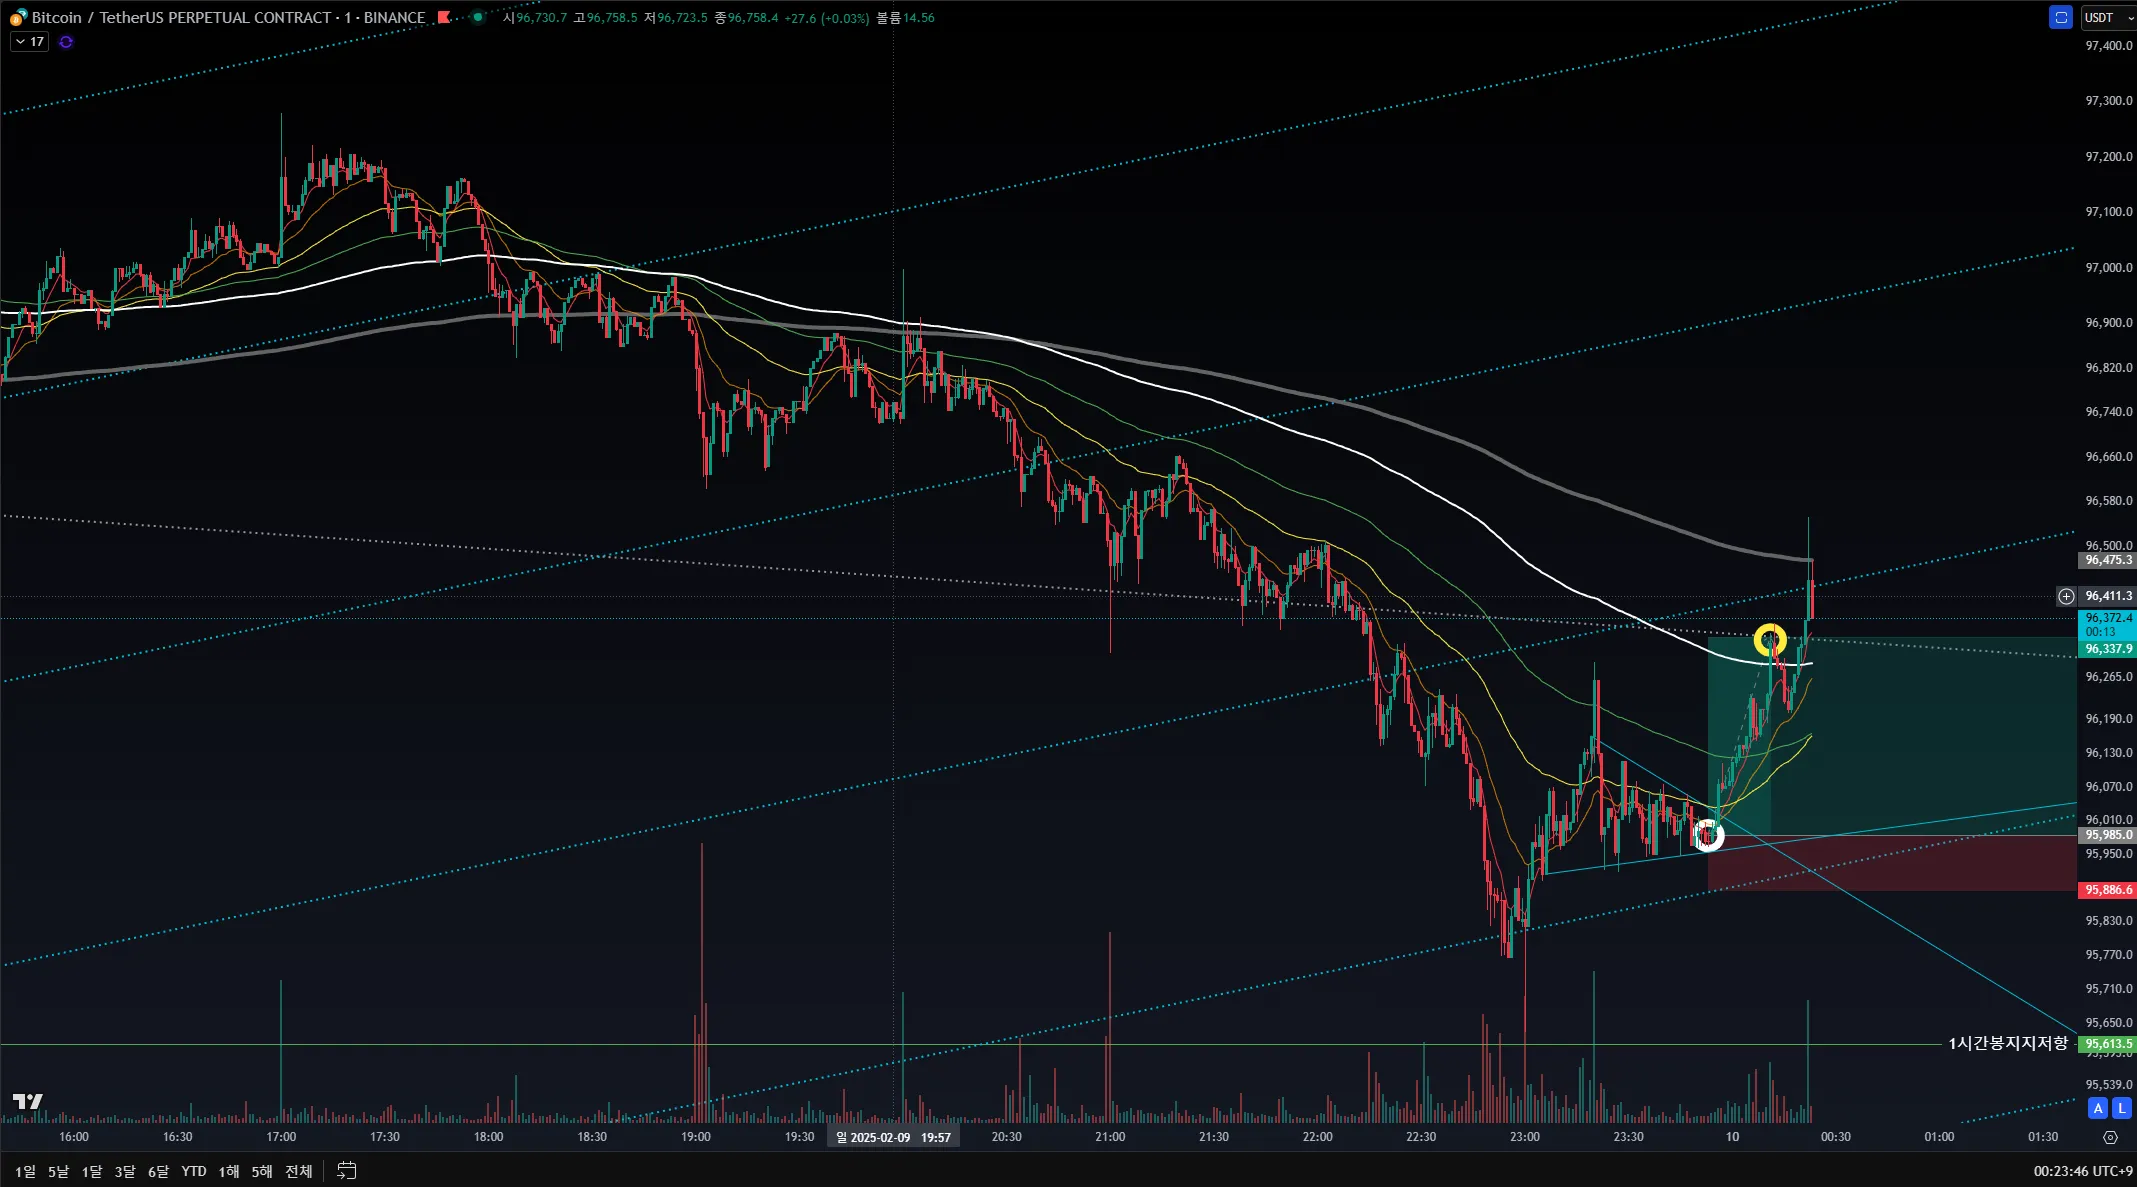
Task: Click the red flag marker beside BINANCE
Action: click(444, 17)
